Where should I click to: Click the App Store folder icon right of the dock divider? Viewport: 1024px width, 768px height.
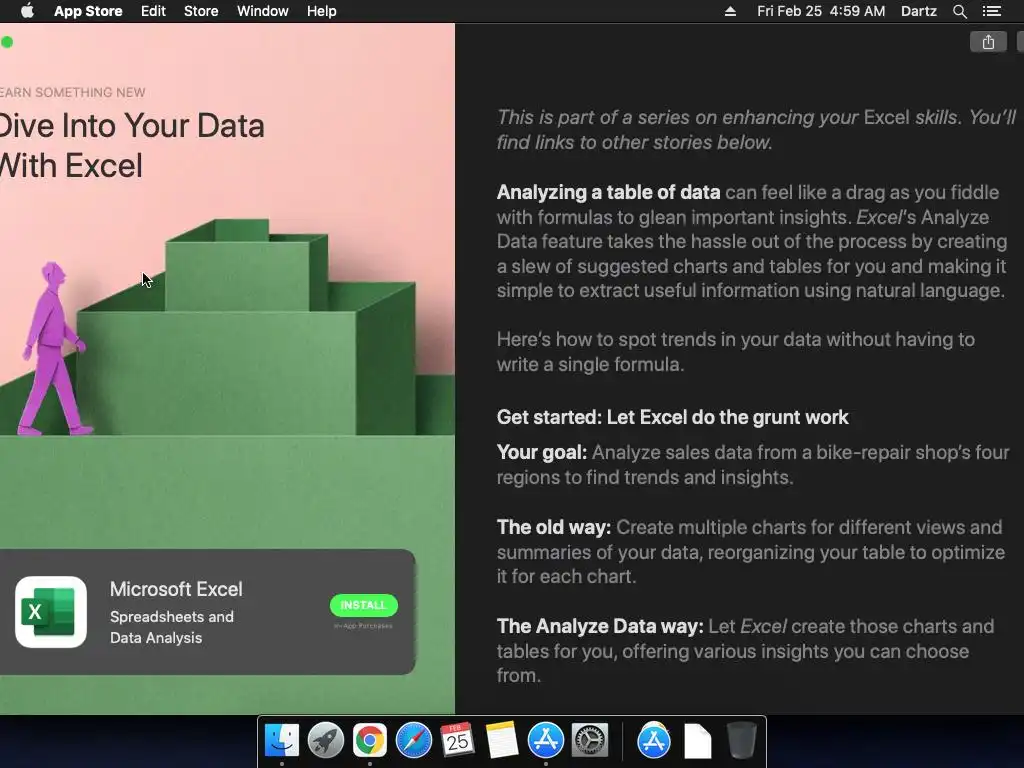654,740
